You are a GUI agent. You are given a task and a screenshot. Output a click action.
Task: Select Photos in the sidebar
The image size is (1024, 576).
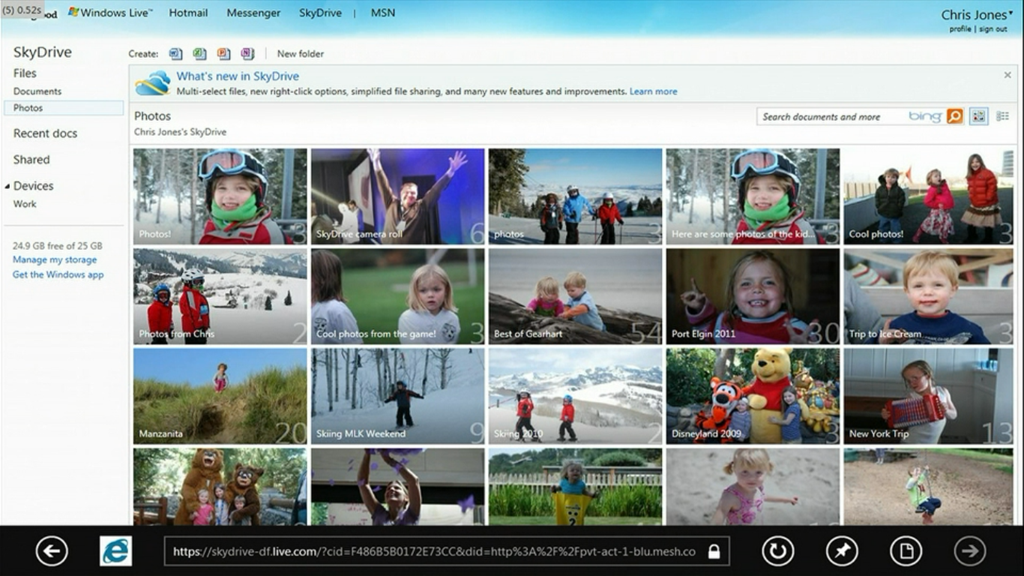[x=63, y=108]
